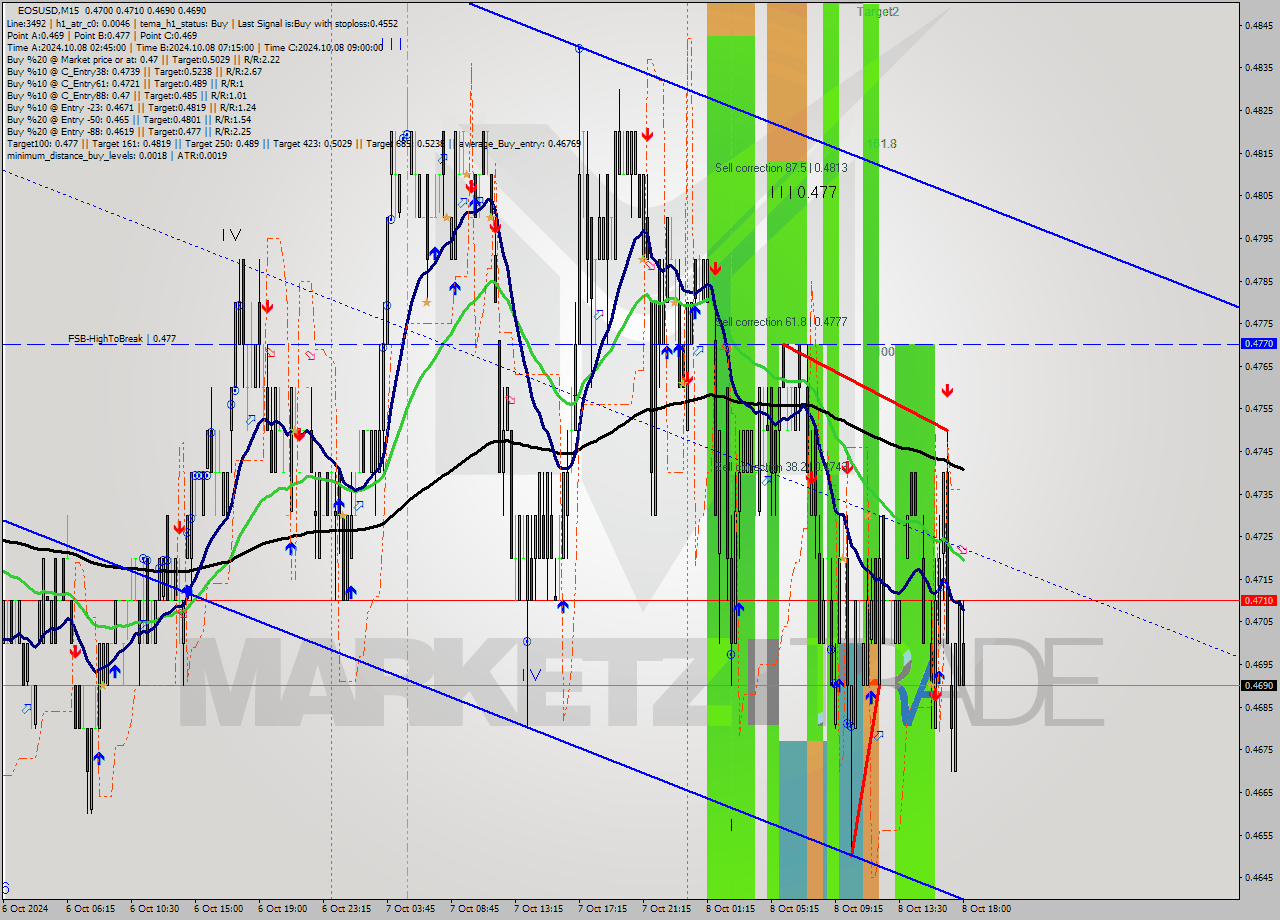Click the blue 0.4770 price tag
The height and width of the screenshot is (920, 1280).
pyautogui.click(x=1258, y=343)
